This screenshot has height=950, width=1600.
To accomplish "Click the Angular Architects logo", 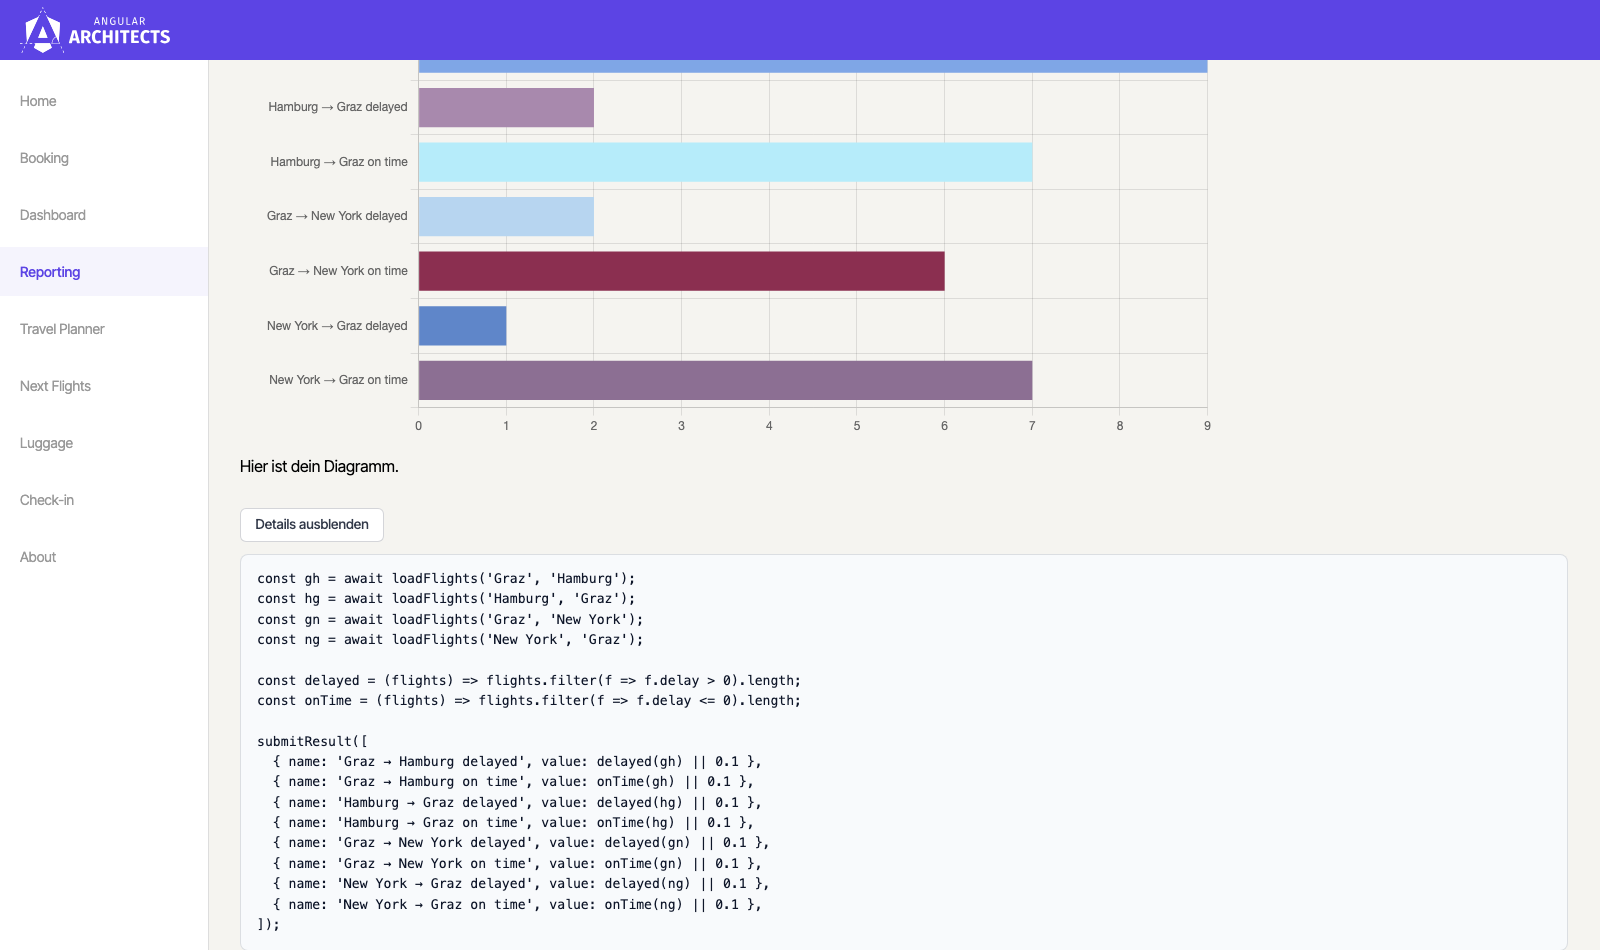I will click(x=95, y=31).
